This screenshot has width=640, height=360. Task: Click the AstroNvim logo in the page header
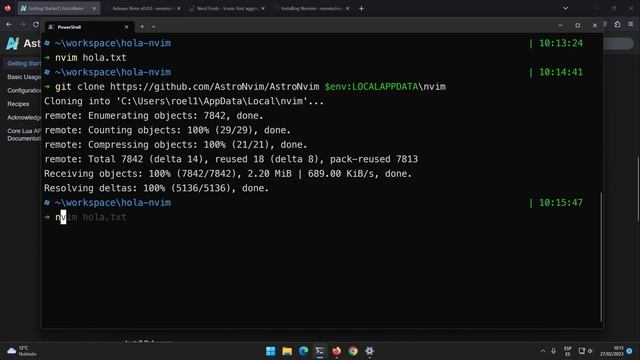[13, 43]
